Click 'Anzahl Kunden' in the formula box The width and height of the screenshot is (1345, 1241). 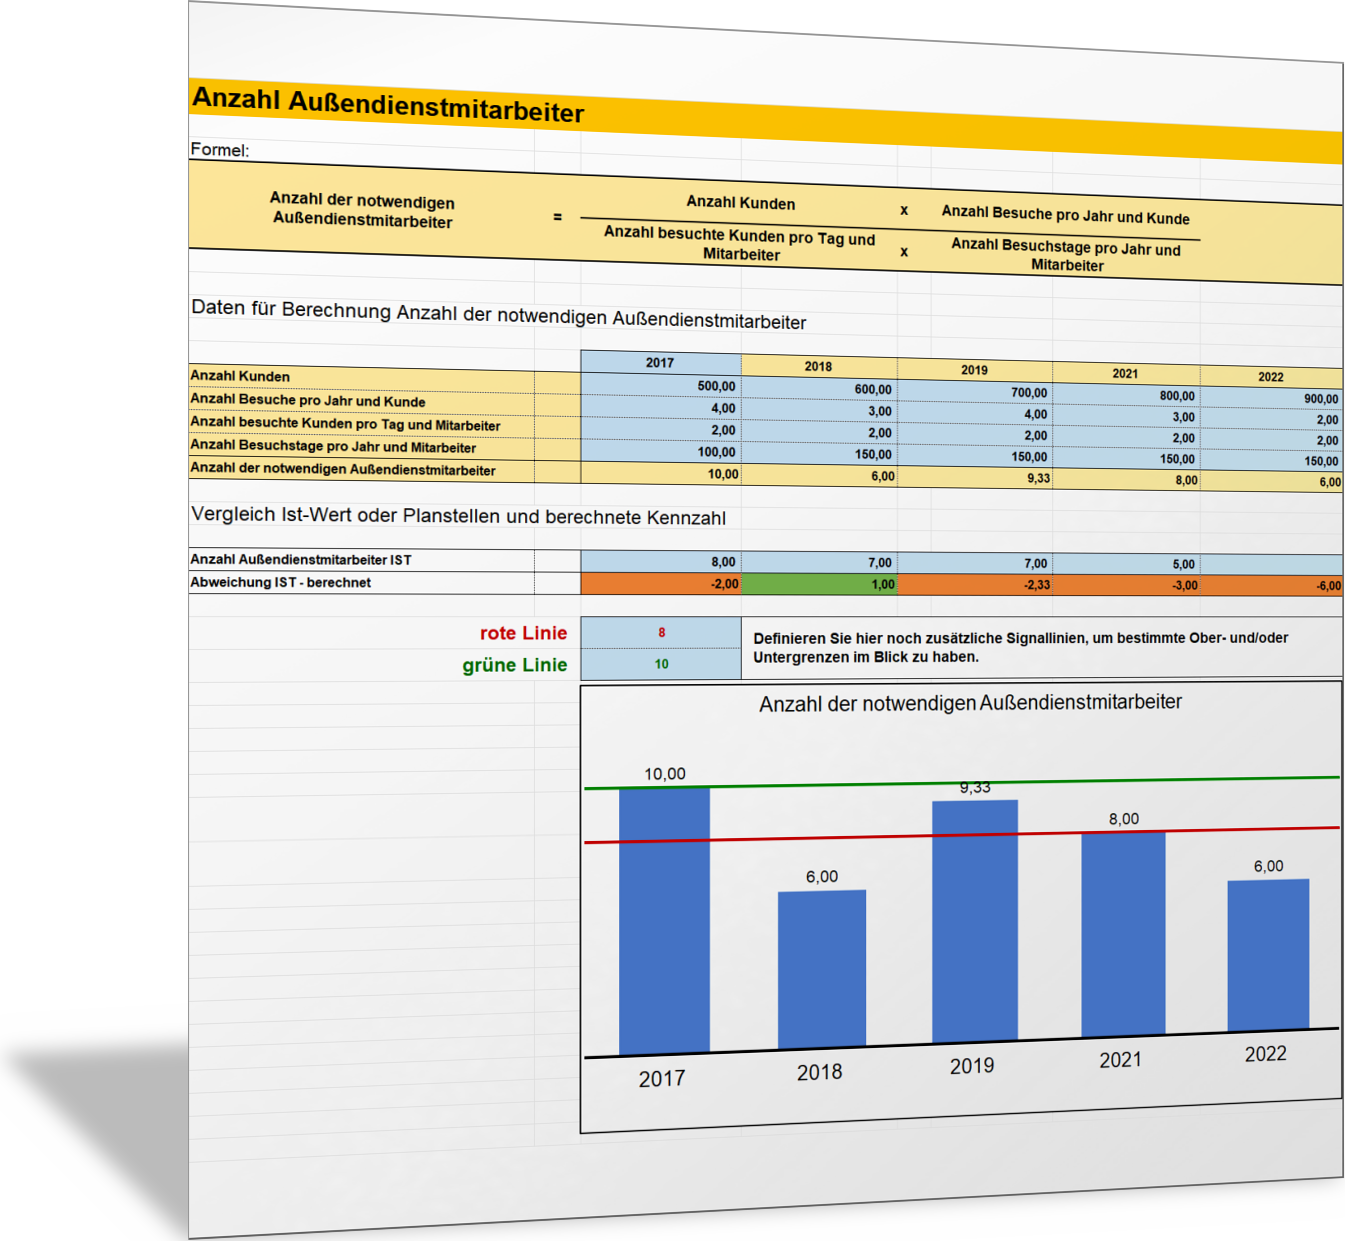click(x=741, y=202)
